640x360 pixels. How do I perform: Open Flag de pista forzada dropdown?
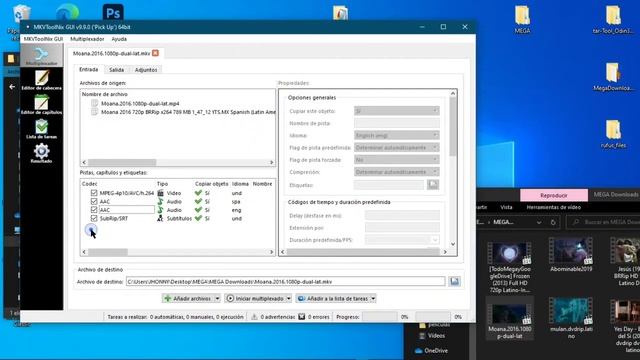[x=396, y=160]
